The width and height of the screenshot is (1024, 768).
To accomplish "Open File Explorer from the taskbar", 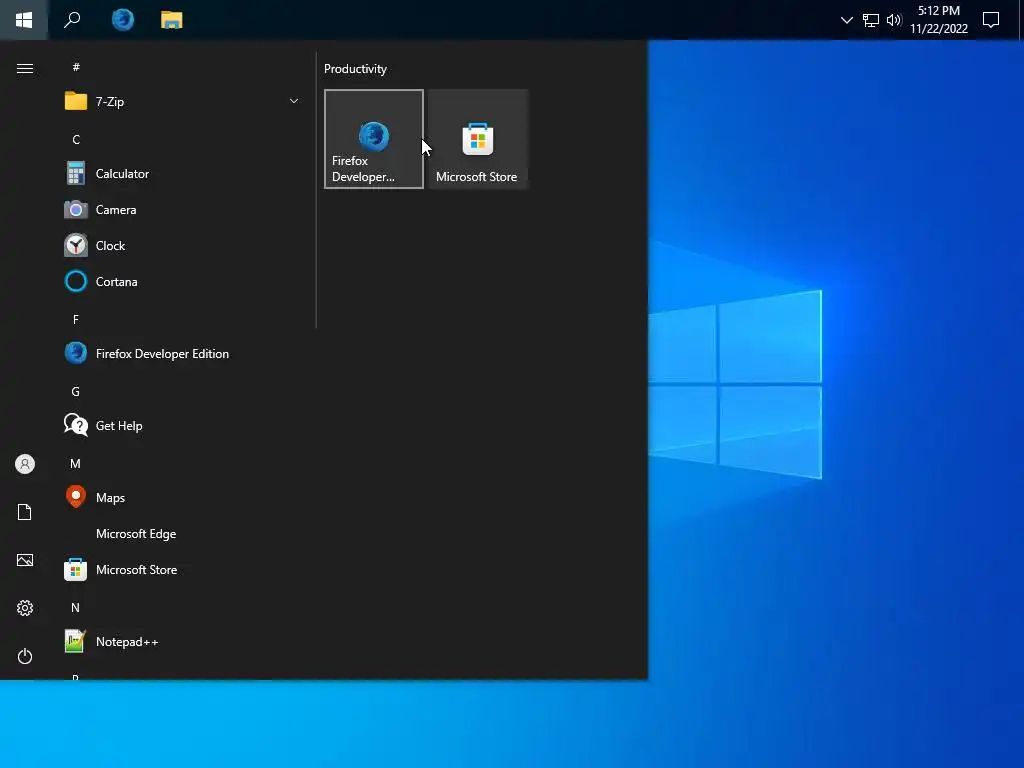I will tap(172, 20).
